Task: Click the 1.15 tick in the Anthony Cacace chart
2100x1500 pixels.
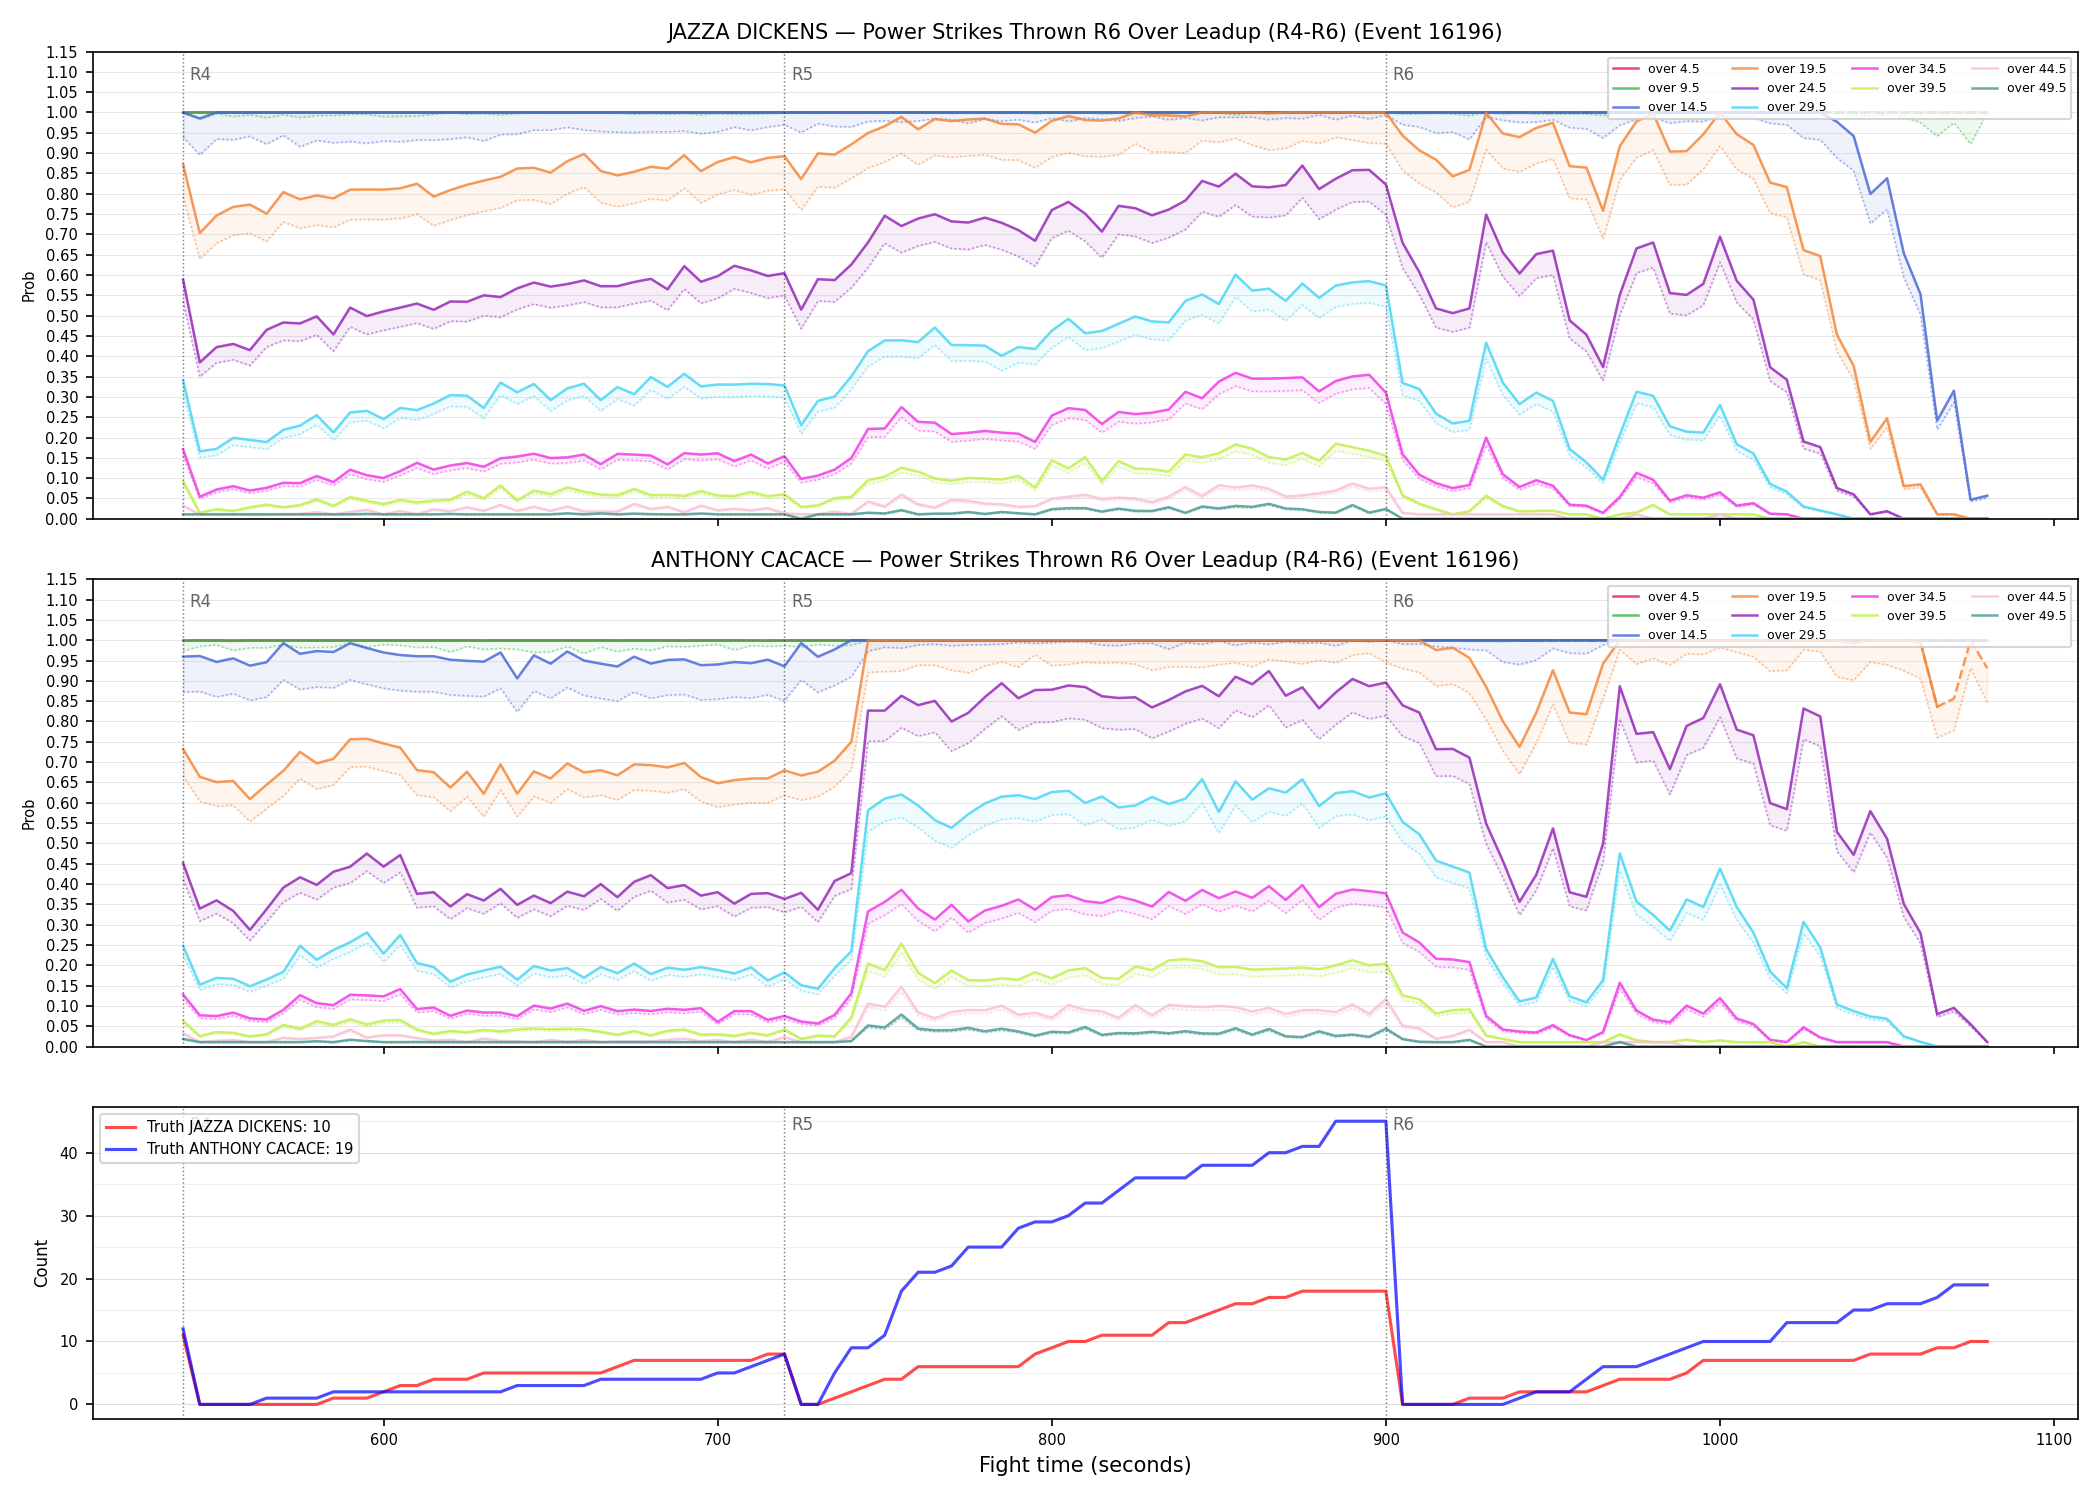Action: point(62,580)
